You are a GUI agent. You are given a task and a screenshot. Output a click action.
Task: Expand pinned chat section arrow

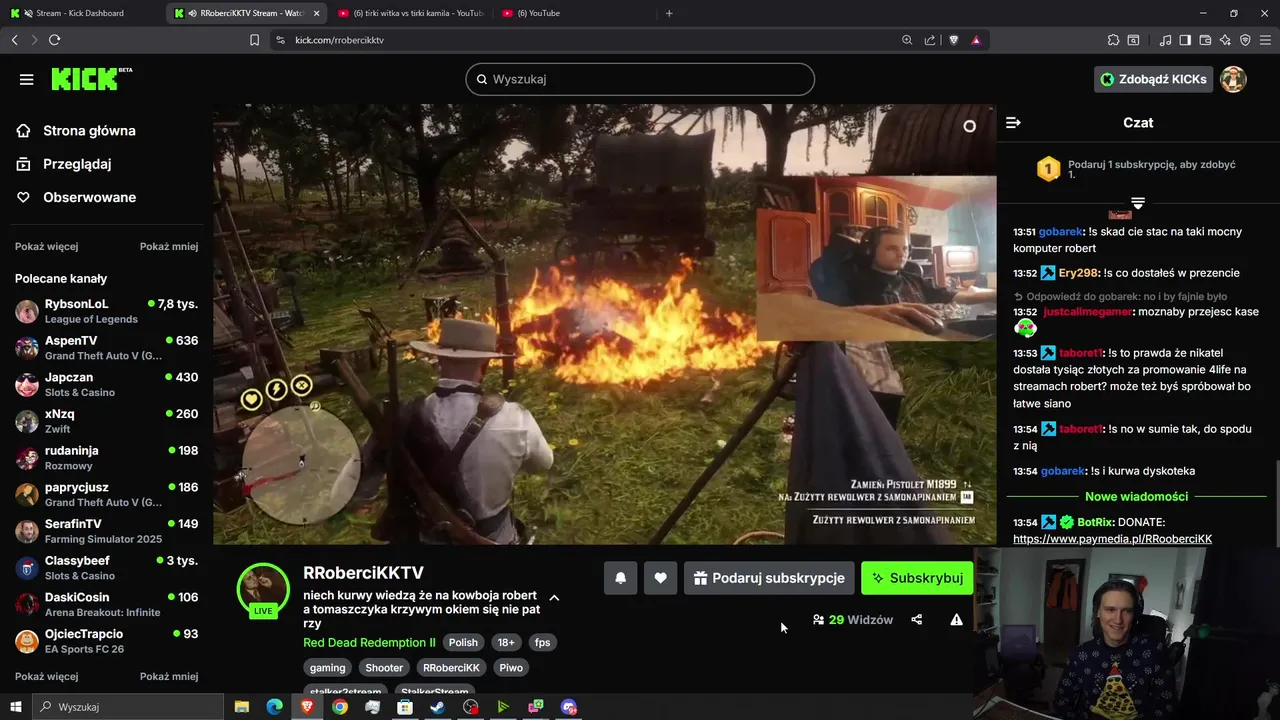[x=1138, y=203]
